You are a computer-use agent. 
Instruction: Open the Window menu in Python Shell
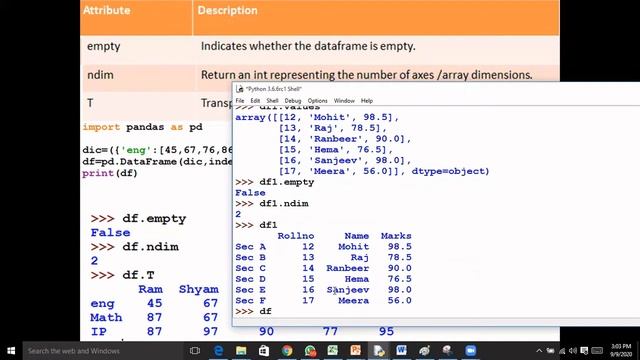coord(344,101)
